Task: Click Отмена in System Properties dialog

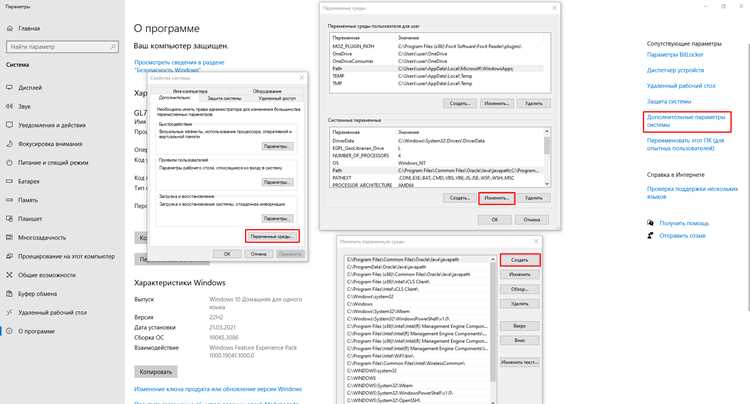Action: 258,254
